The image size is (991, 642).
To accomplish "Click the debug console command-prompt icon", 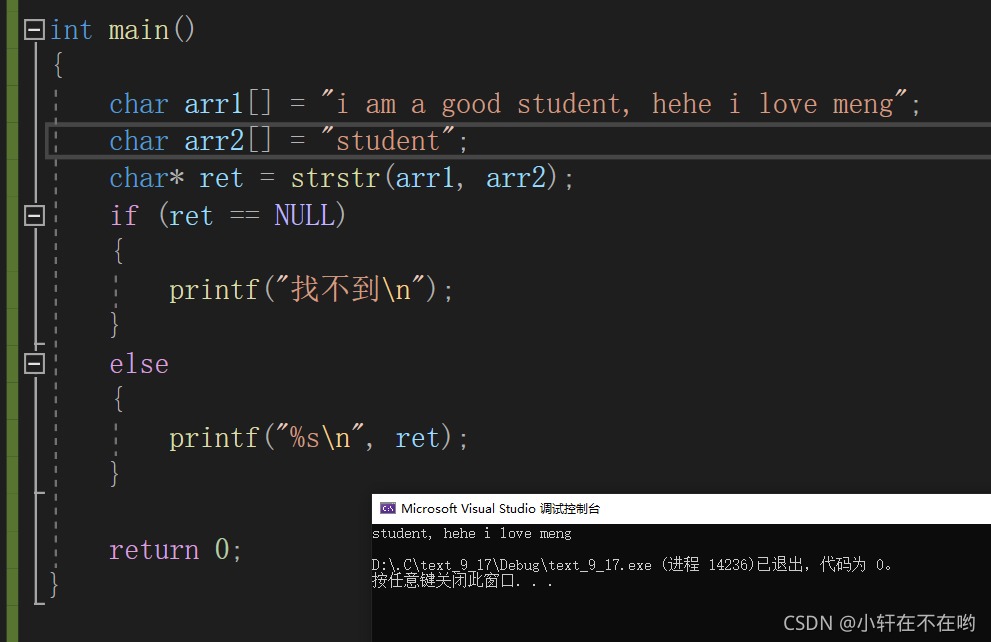I will [388, 508].
